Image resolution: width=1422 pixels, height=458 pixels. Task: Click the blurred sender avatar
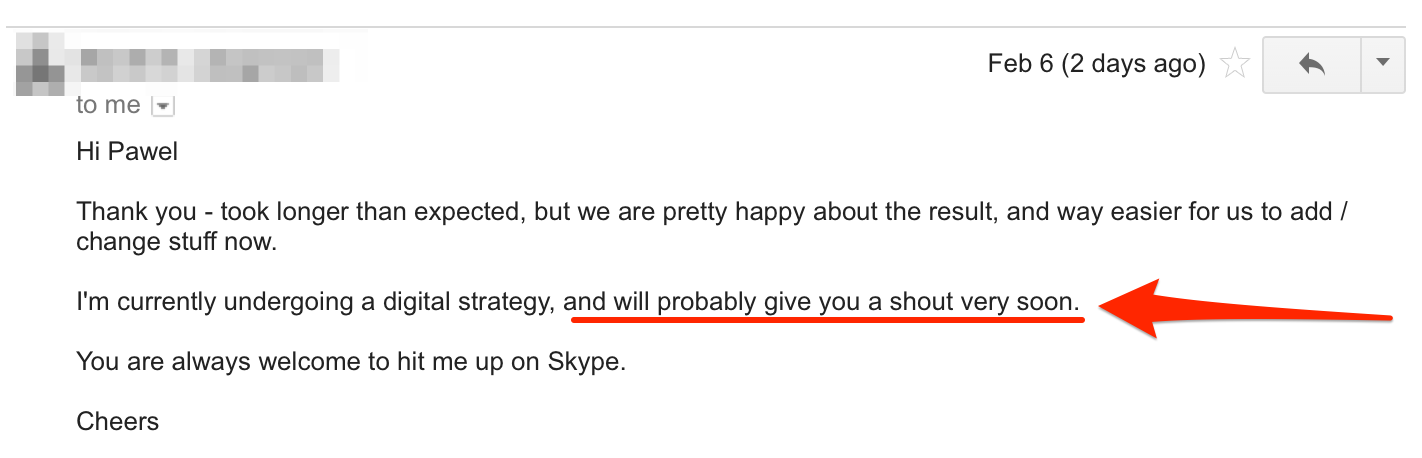tap(40, 62)
